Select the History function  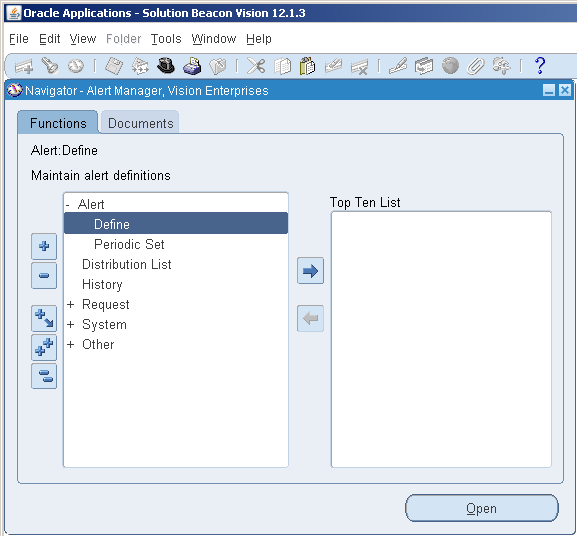102,284
